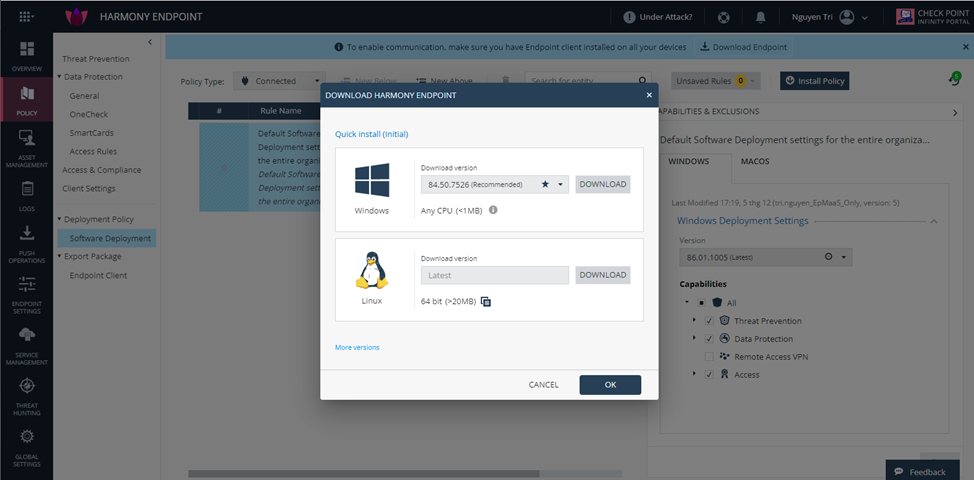Click the Under Attack? alert icon

(x=629, y=17)
